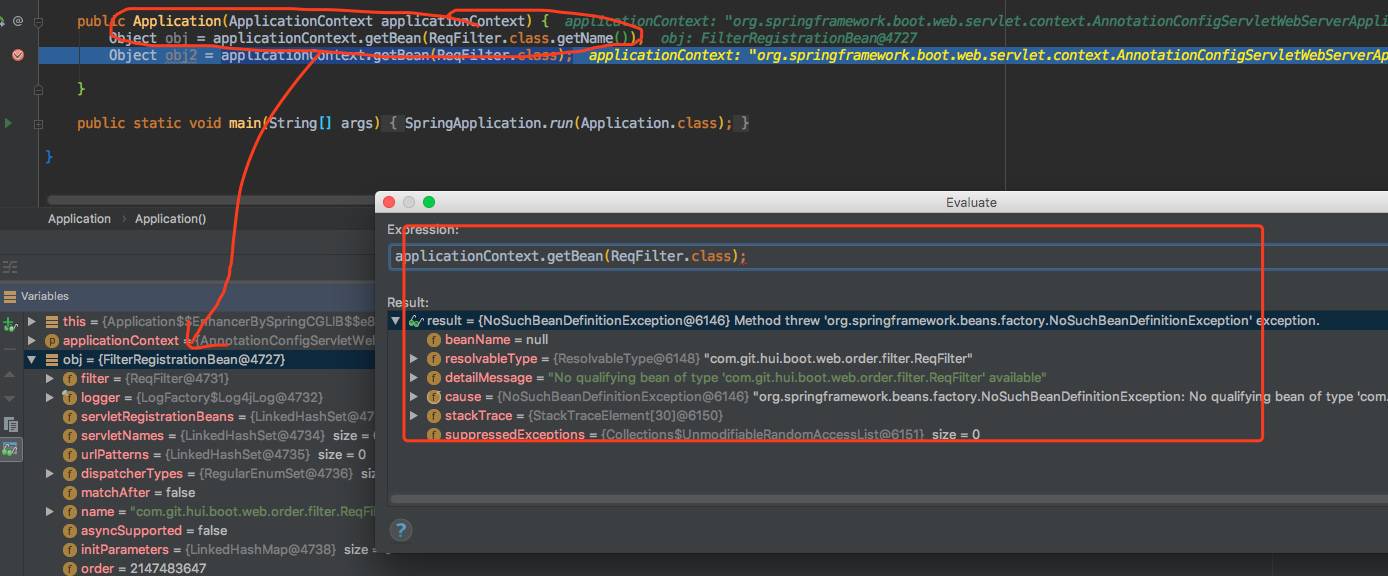The height and width of the screenshot is (576, 1388).
Task: Expand the folded main method block
Action: point(38,124)
